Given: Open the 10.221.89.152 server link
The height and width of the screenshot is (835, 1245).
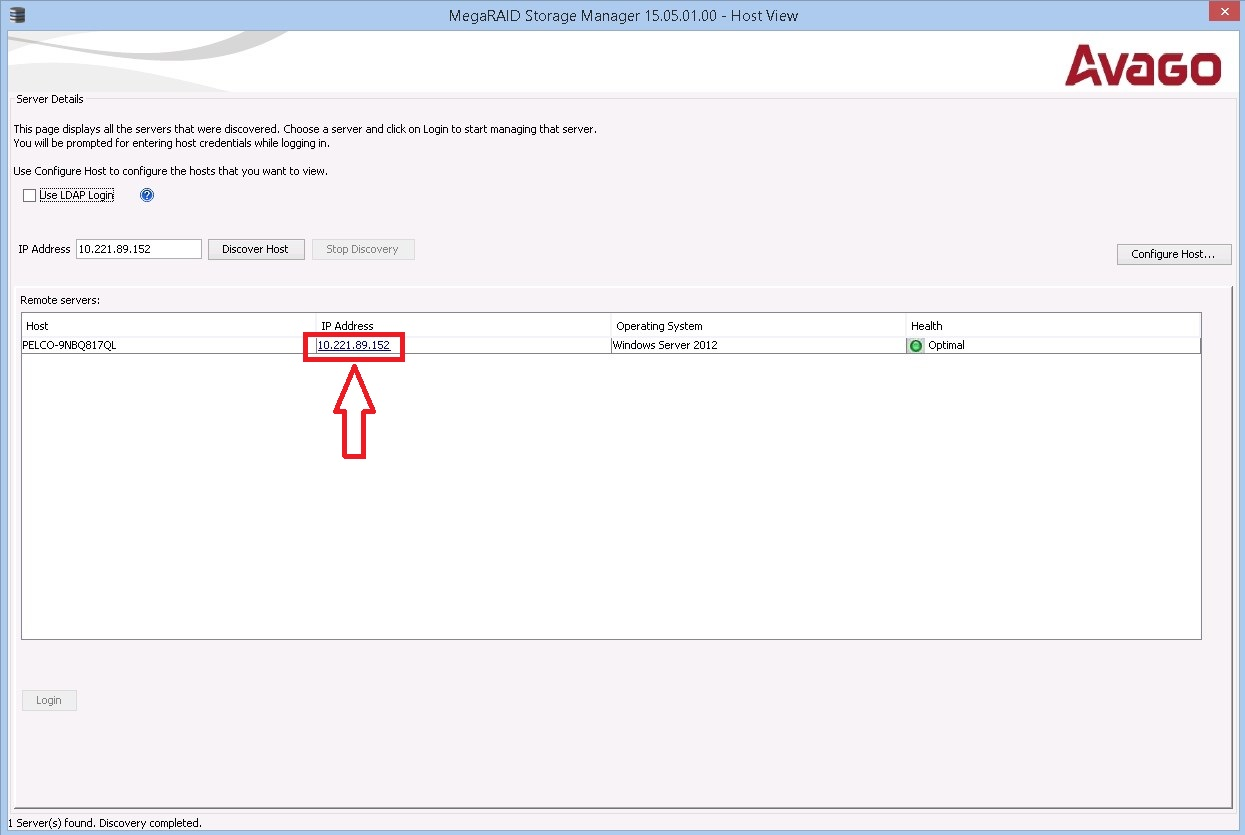Looking at the screenshot, I should [352, 345].
